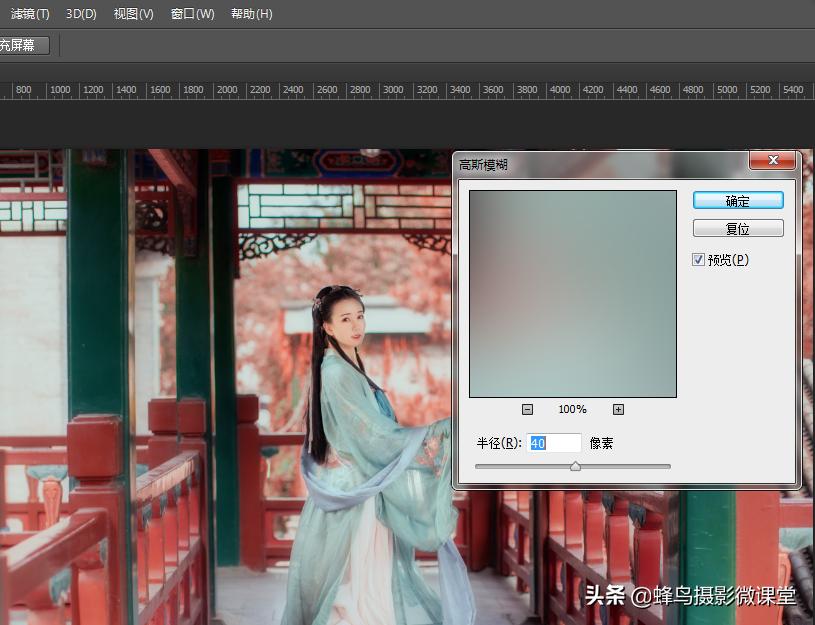This screenshot has height=625, width=815.
Task: Open the 3D(D) menu
Action: point(81,14)
